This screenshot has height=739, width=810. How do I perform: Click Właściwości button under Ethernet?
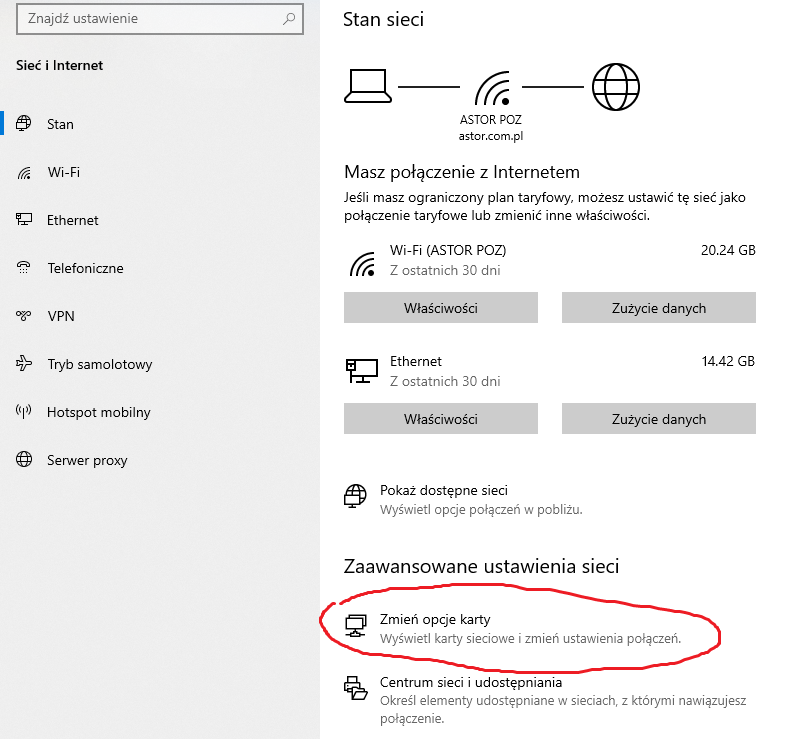point(441,419)
